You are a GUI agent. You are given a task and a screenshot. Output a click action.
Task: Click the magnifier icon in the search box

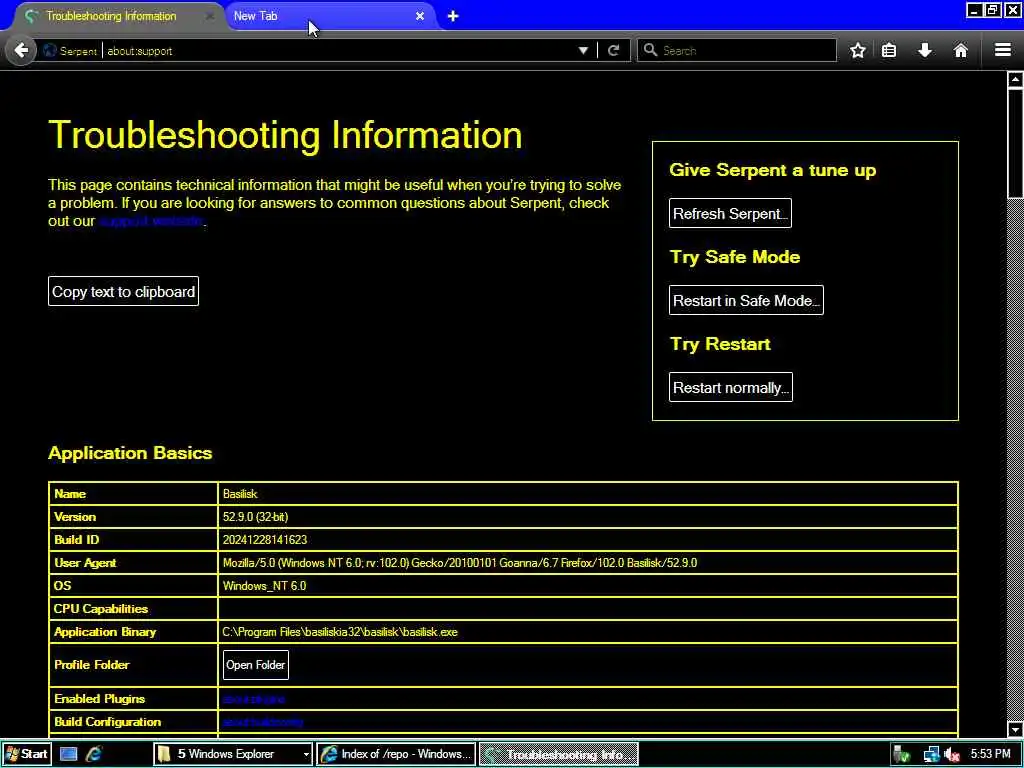pyautogui.click(x=650, y=50)
